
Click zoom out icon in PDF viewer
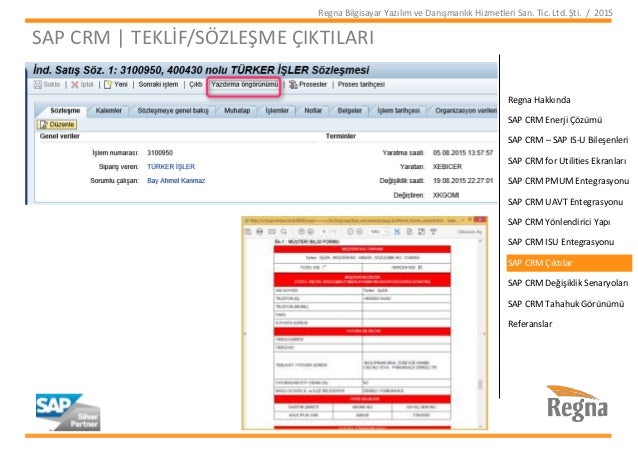coord(350,232)
